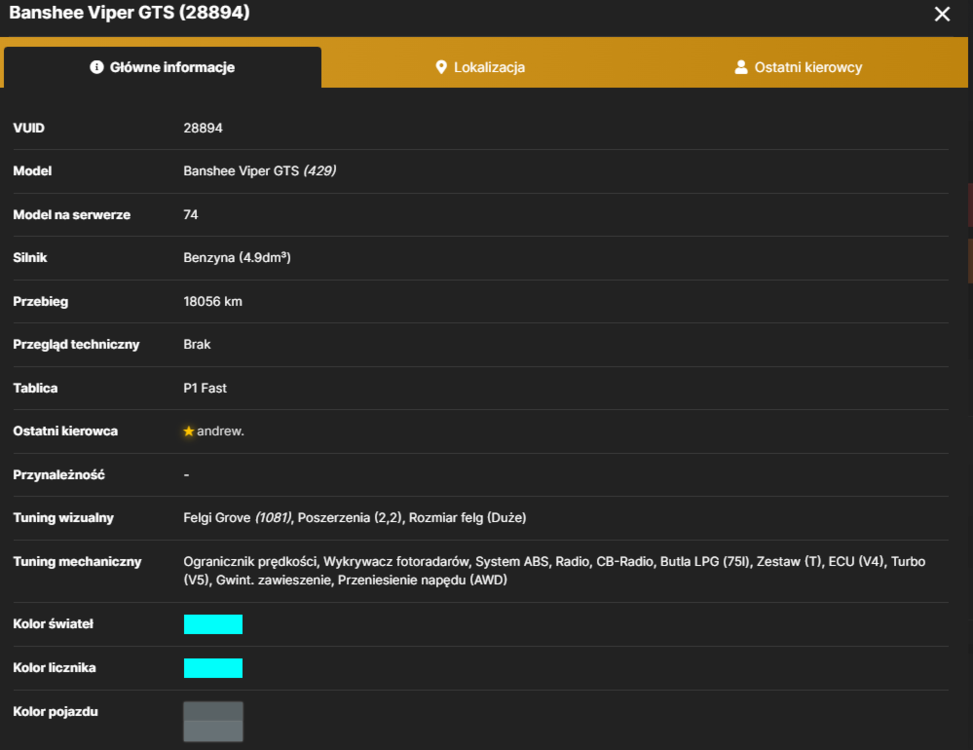Click the Kolor świateł cyan swatch

pyautogui.click(x=213, y=624)
